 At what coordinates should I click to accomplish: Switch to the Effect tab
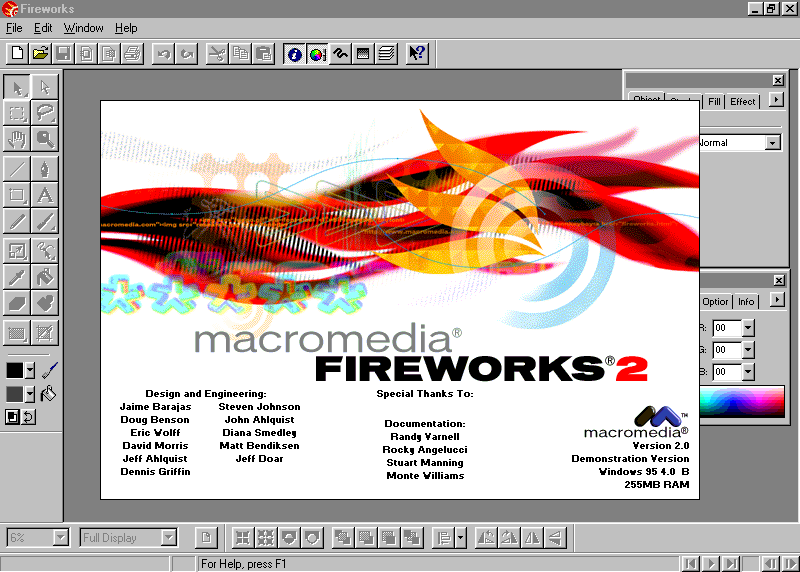(x=742, y=102)
